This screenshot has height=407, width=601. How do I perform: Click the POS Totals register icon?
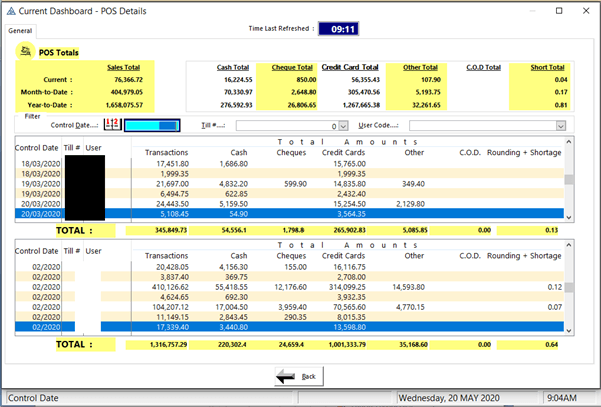pos(26,51)
